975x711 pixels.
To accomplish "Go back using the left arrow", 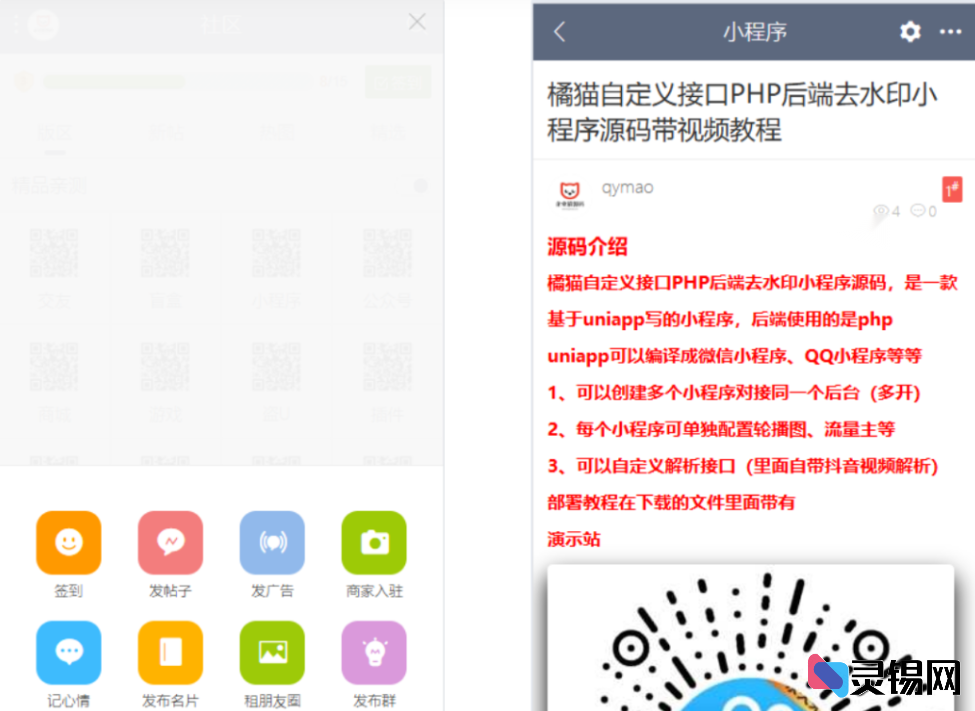I will (559, 31).
